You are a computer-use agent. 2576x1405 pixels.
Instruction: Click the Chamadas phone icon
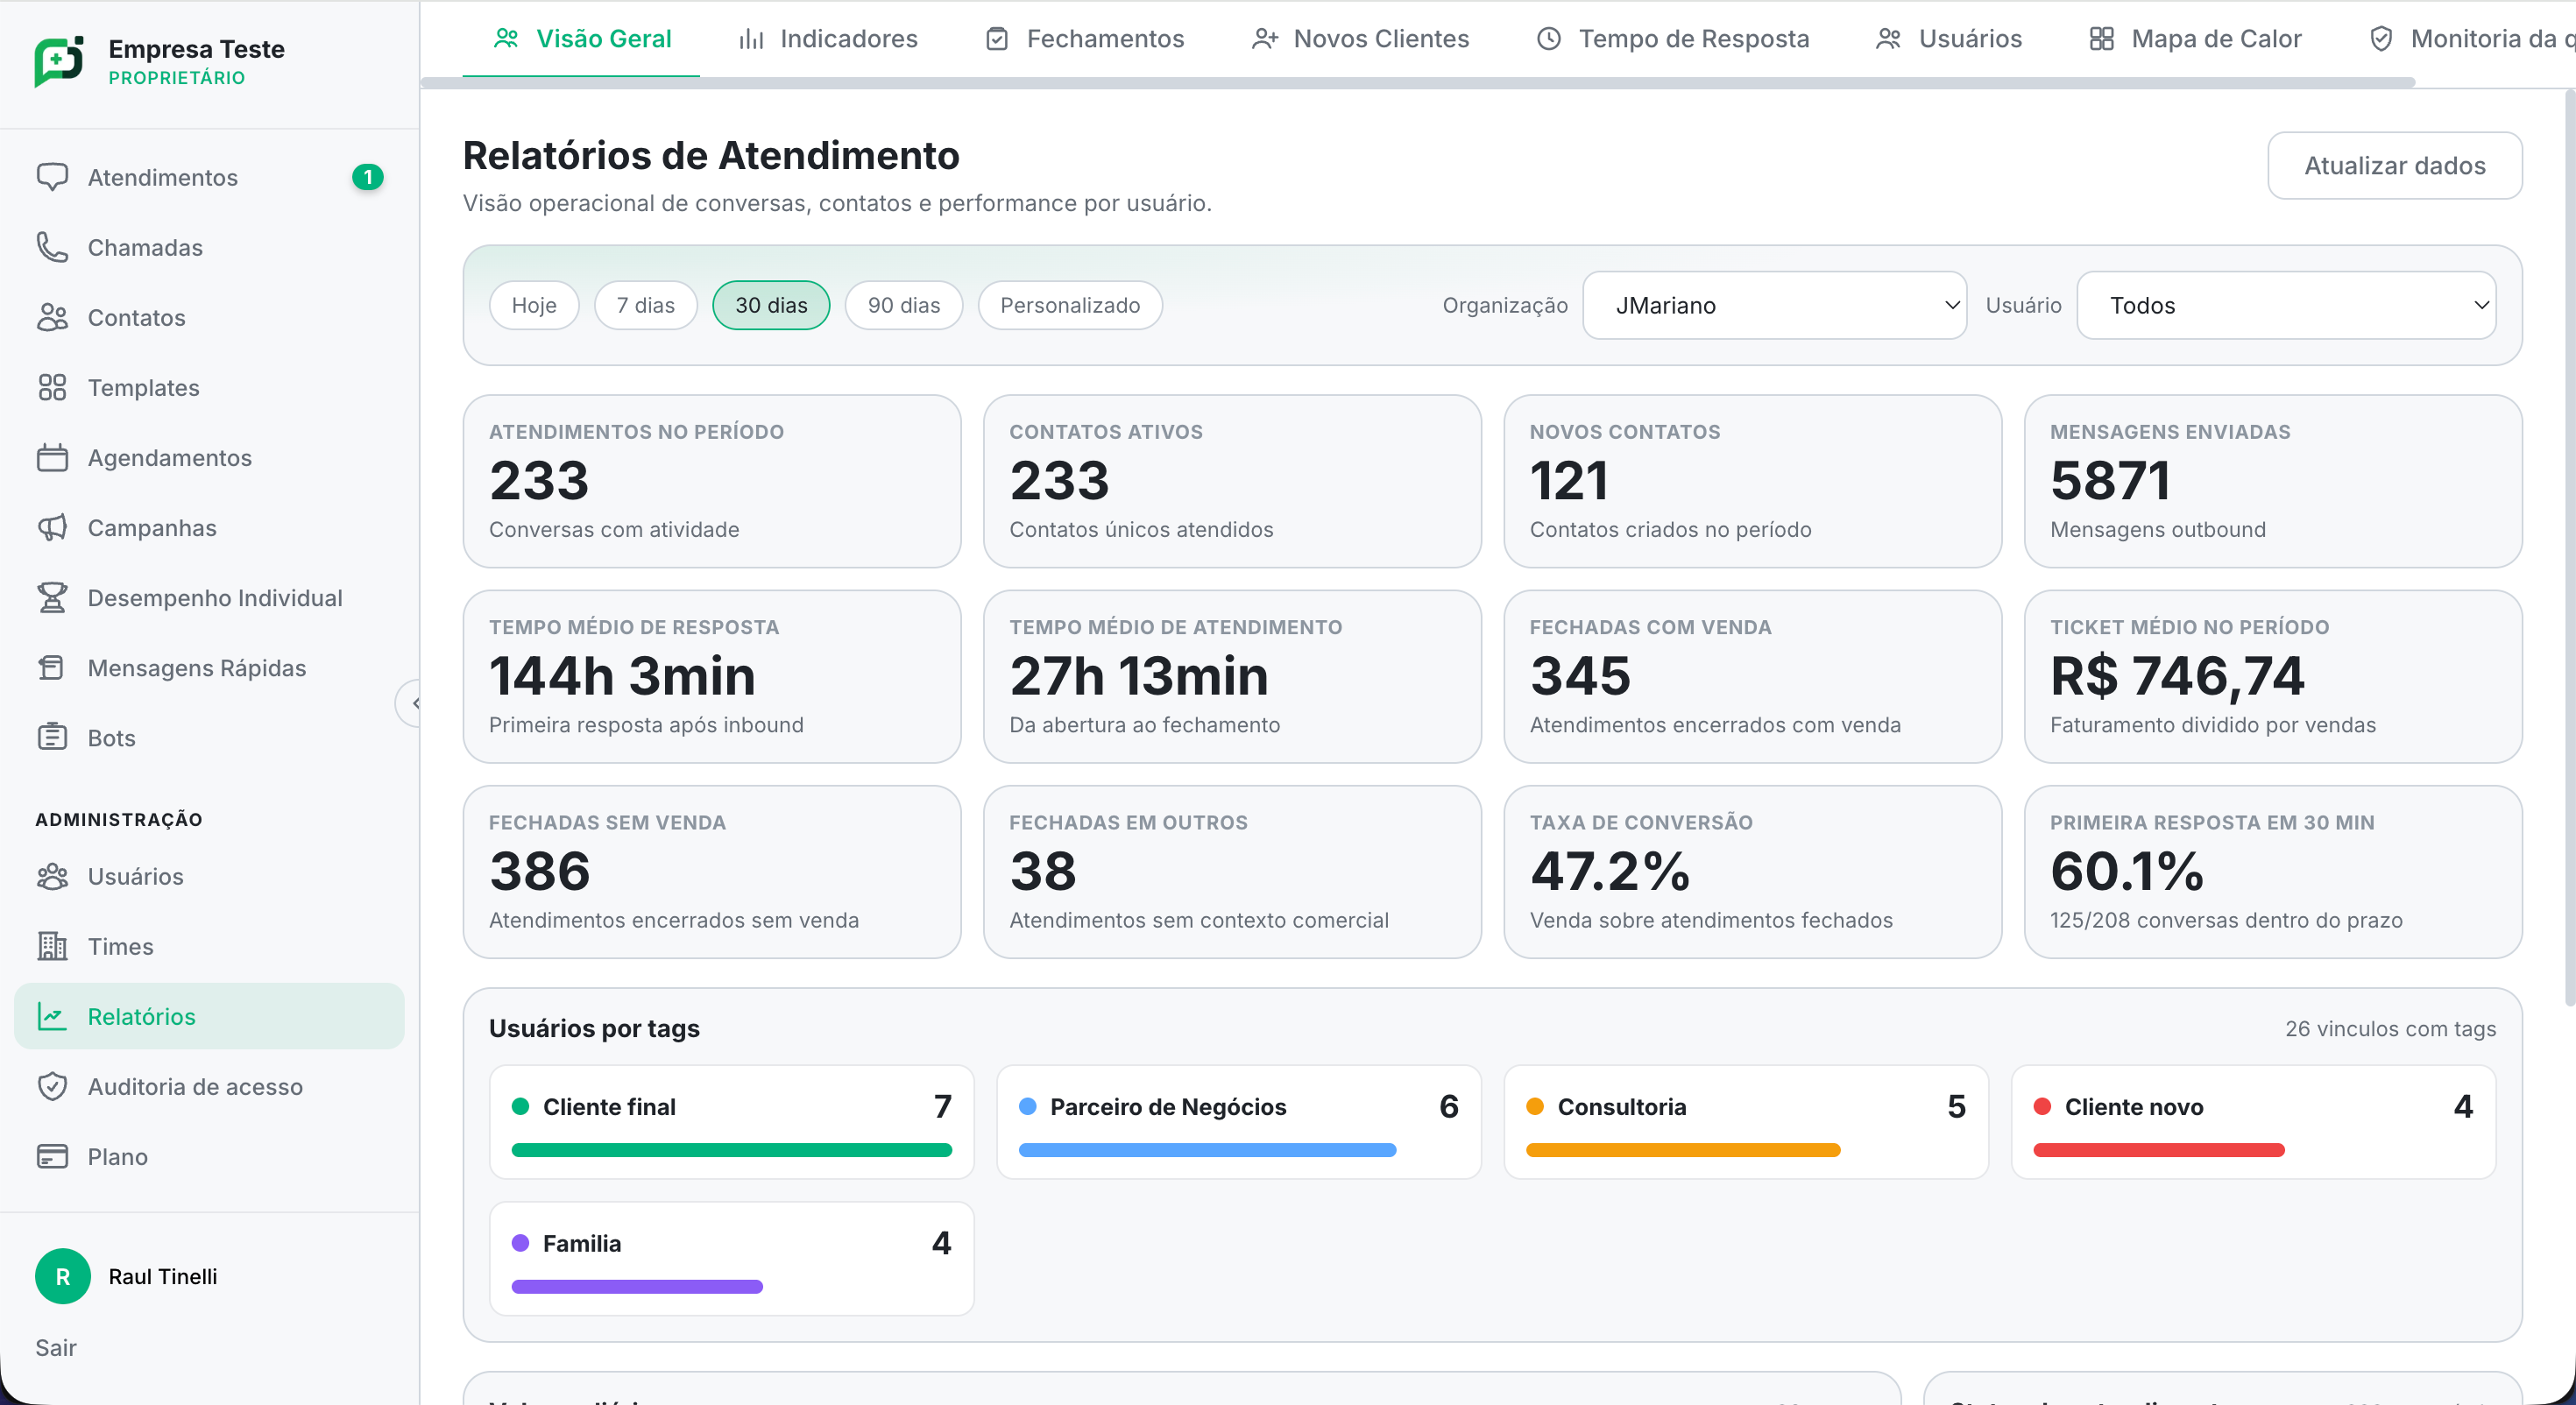pyautogui.click(x=52, y=247)
